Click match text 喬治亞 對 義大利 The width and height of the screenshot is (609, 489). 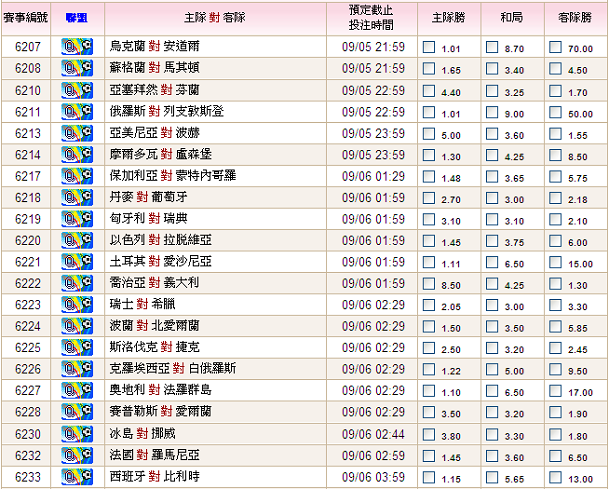tap(155, 282)
